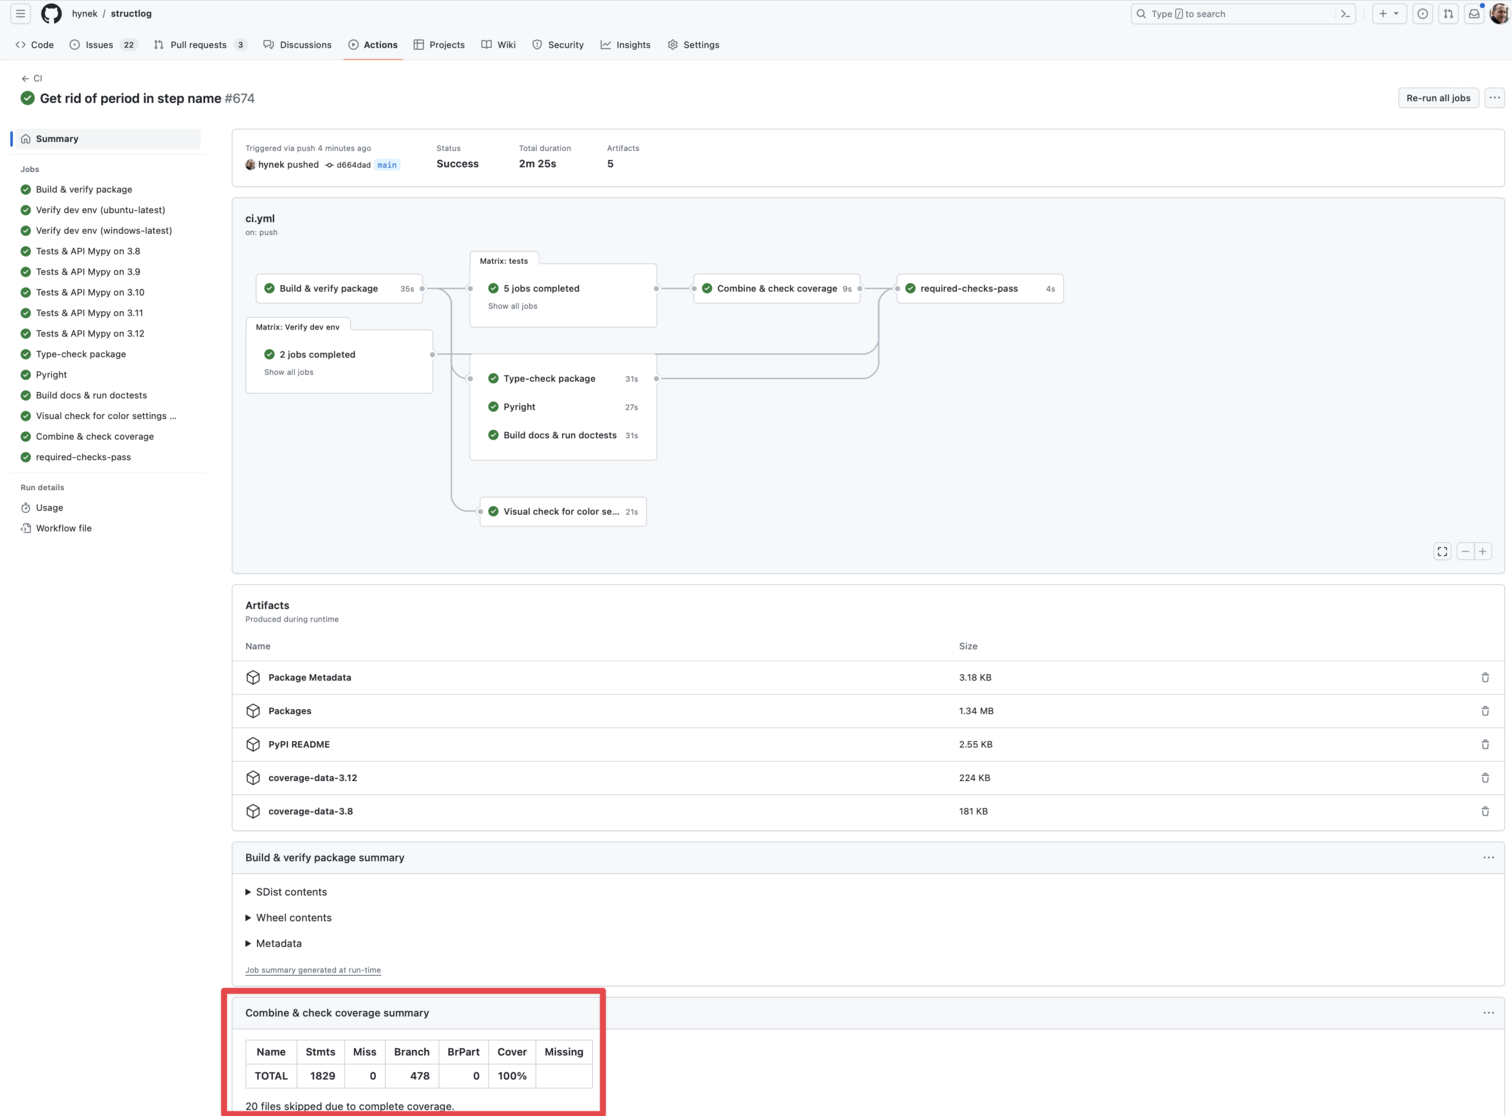
Task: Open Combine & check coverage summary ellipsis menu
Action: [x=1488, y=1013]
